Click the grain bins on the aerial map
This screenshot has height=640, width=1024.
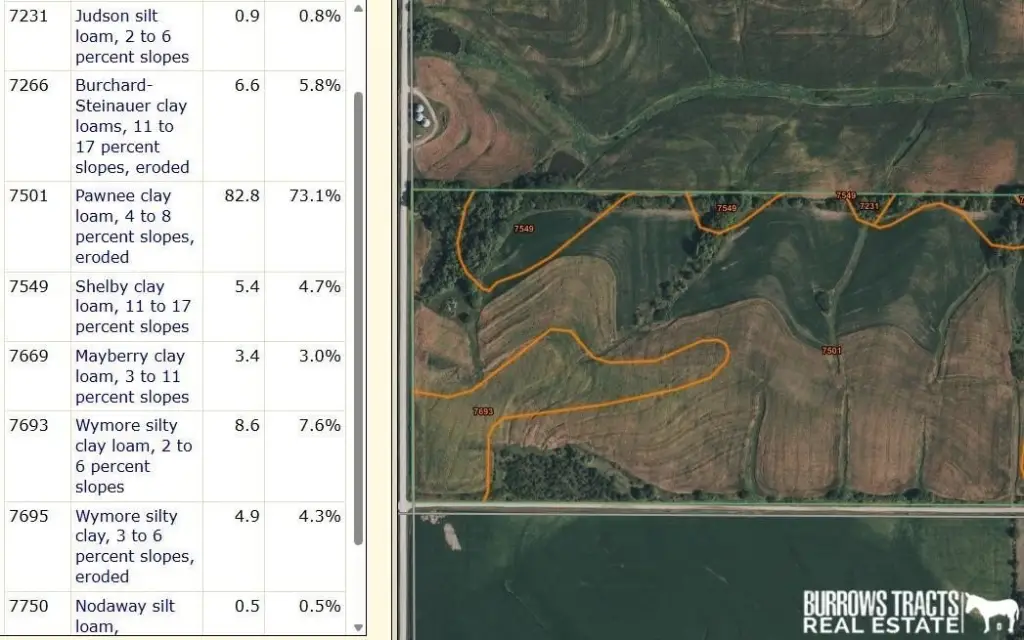click(x=421, y=110)
